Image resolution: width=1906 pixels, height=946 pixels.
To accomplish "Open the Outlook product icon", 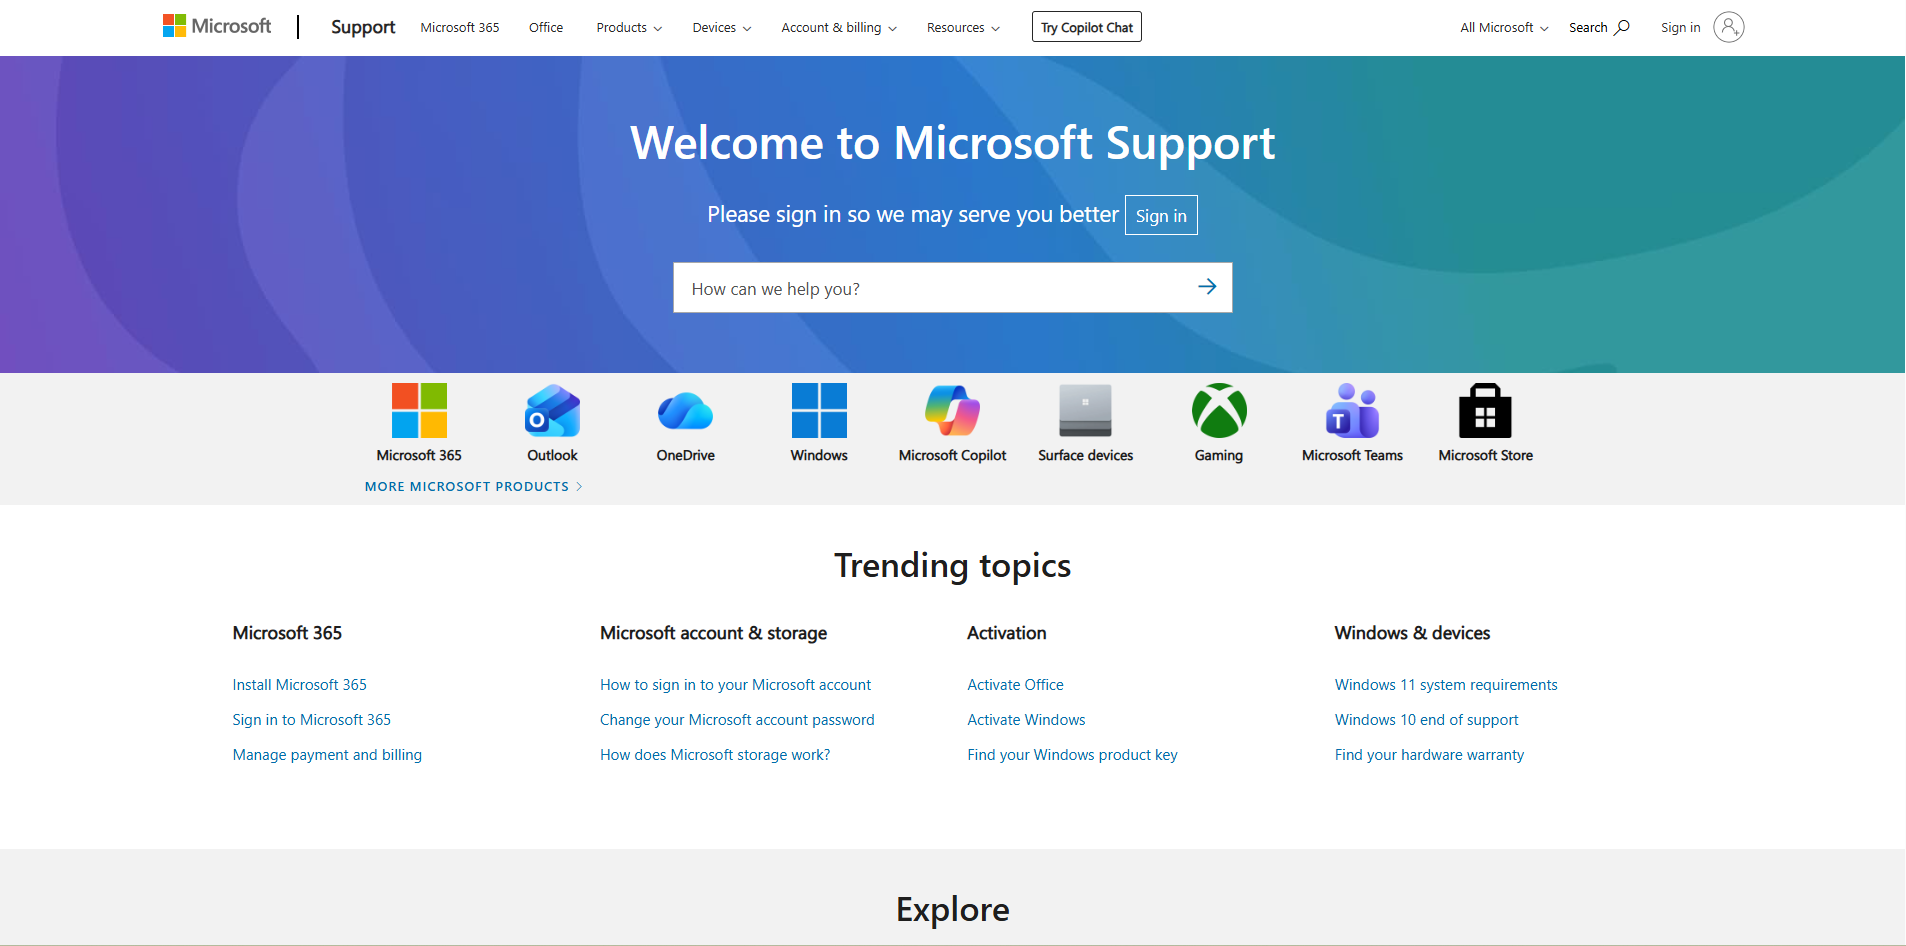I will (552, 411).
